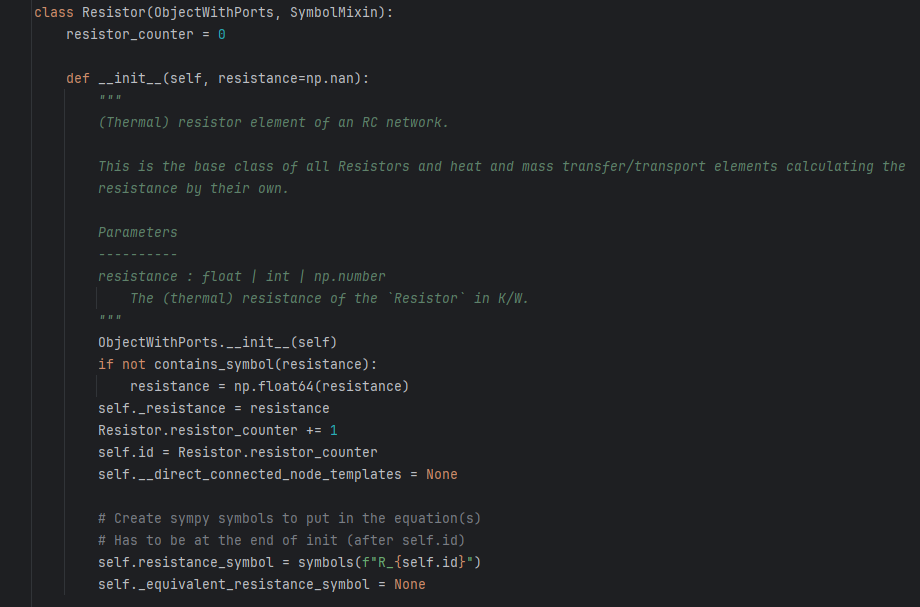Click the self.__direct_connected_node_templates attribute
This screenshot has width=920, height=607.
(x=253, y=474)
